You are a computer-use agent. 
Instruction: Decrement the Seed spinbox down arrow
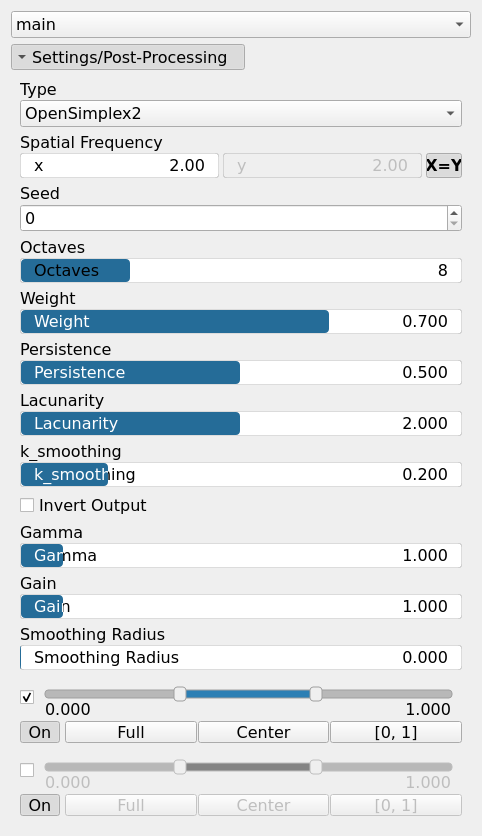[x=454, y=224]
